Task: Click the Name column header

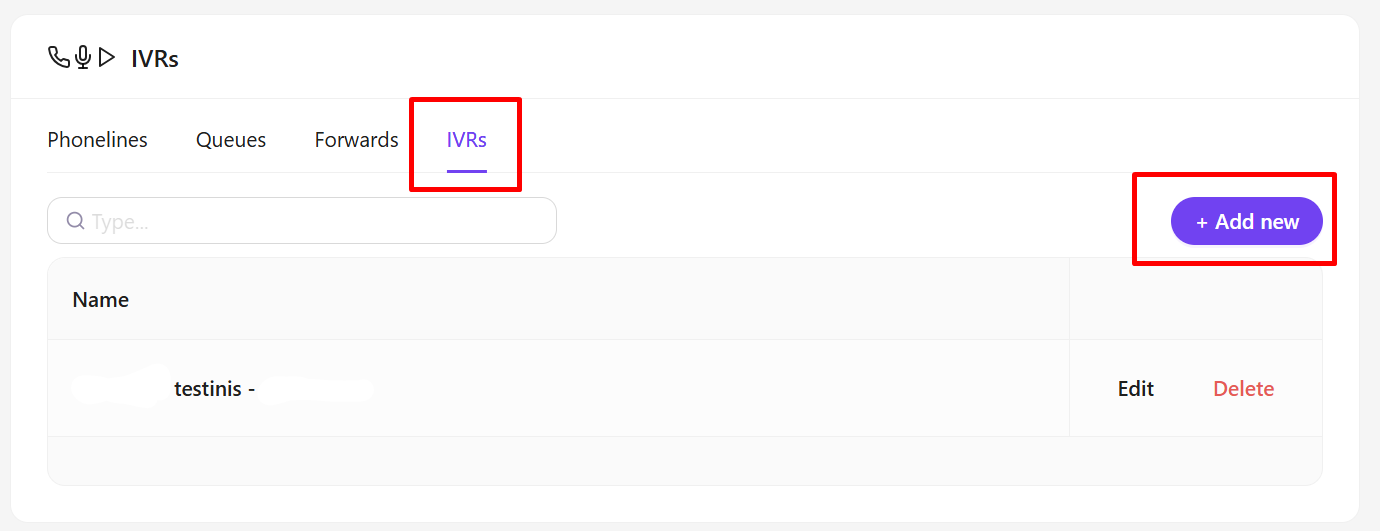Action: tap(100, 300)
